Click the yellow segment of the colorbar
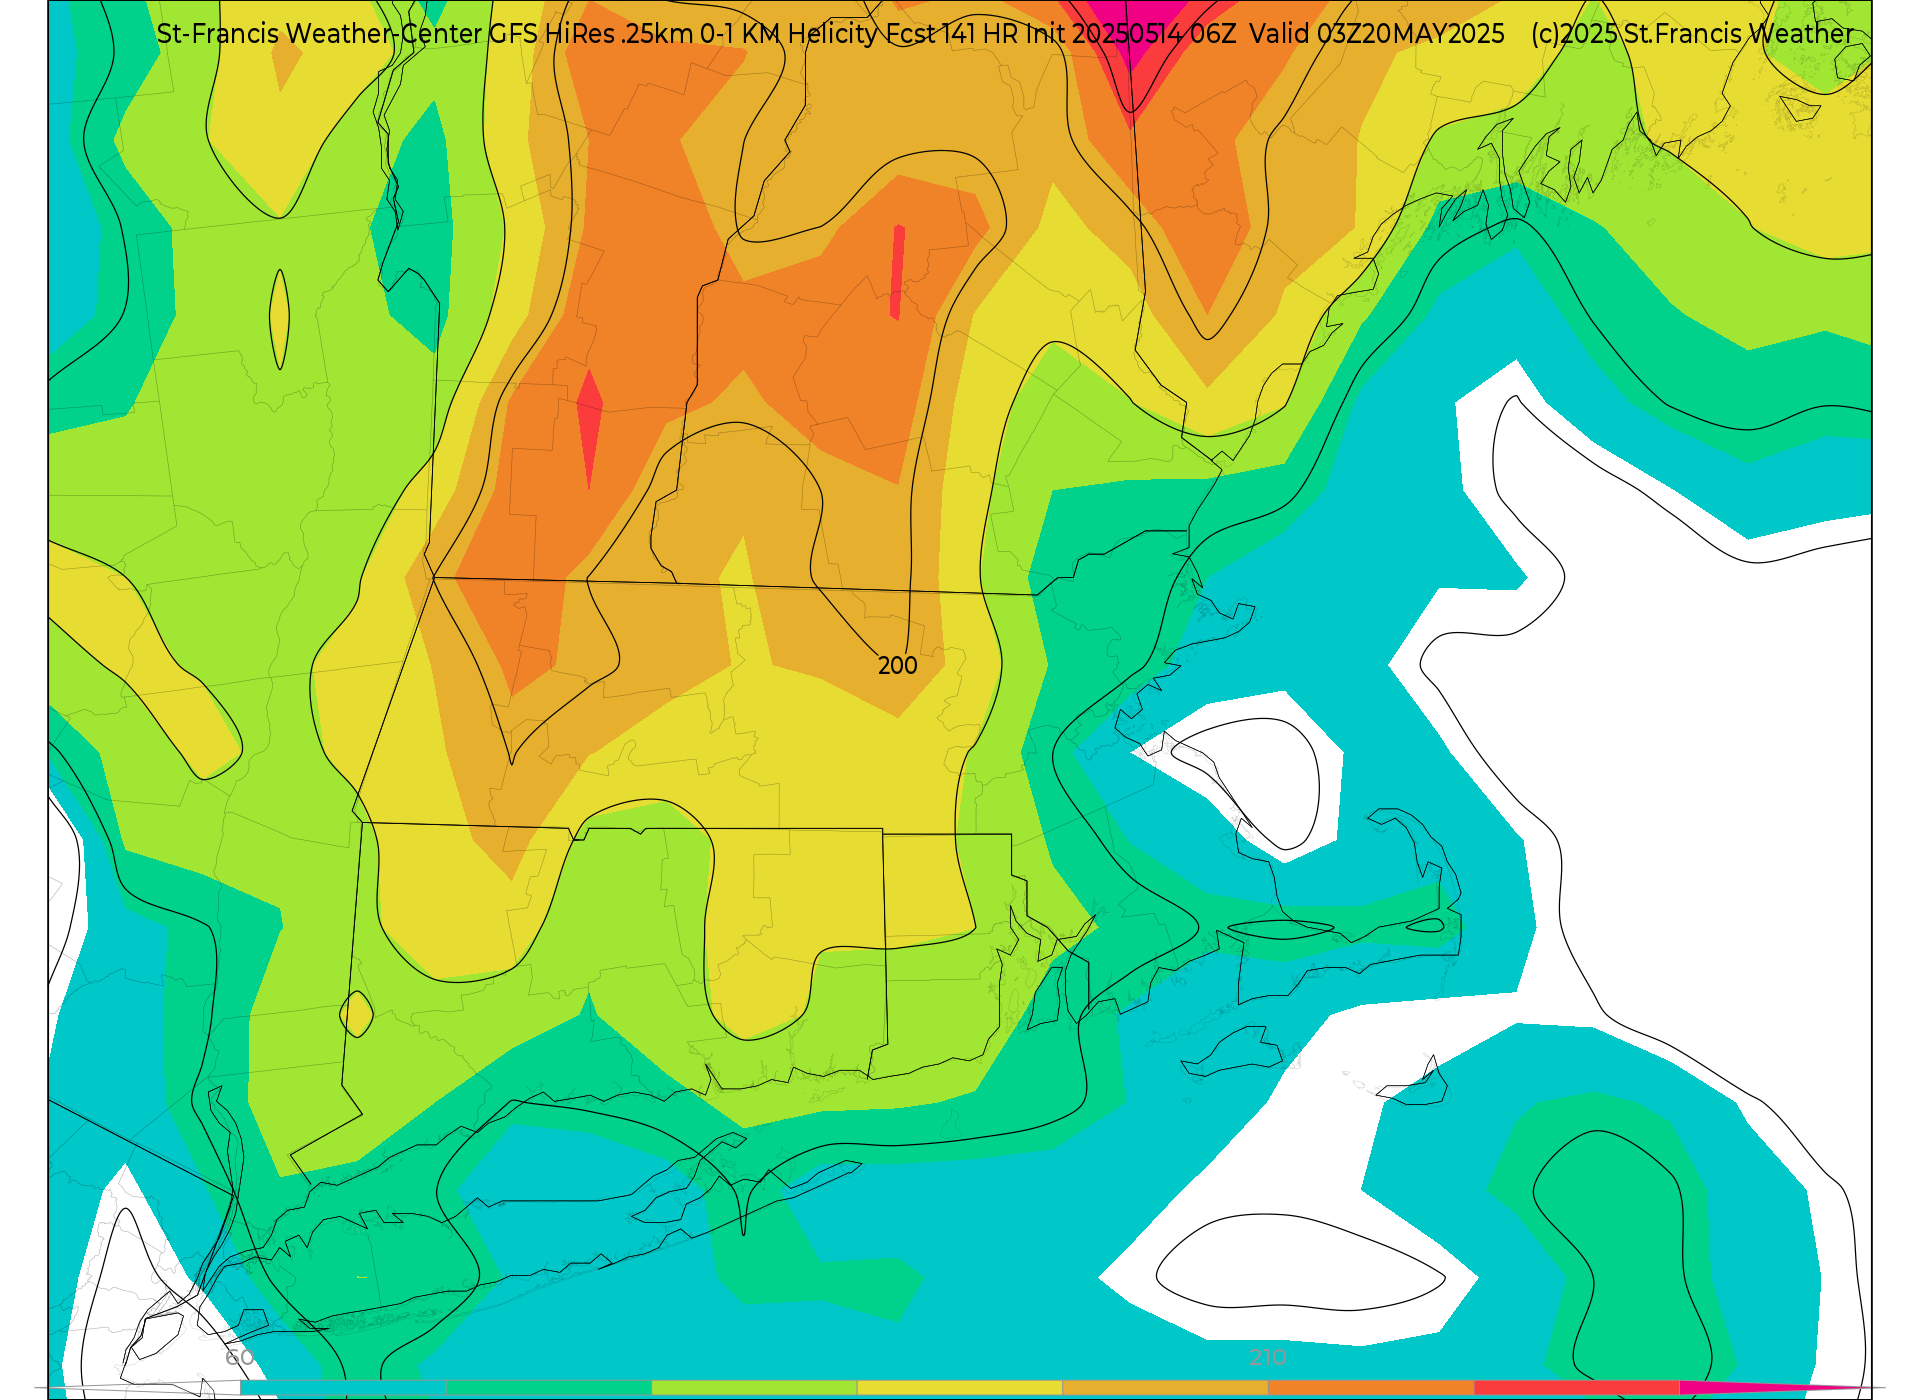 [x=959, y=1388]
